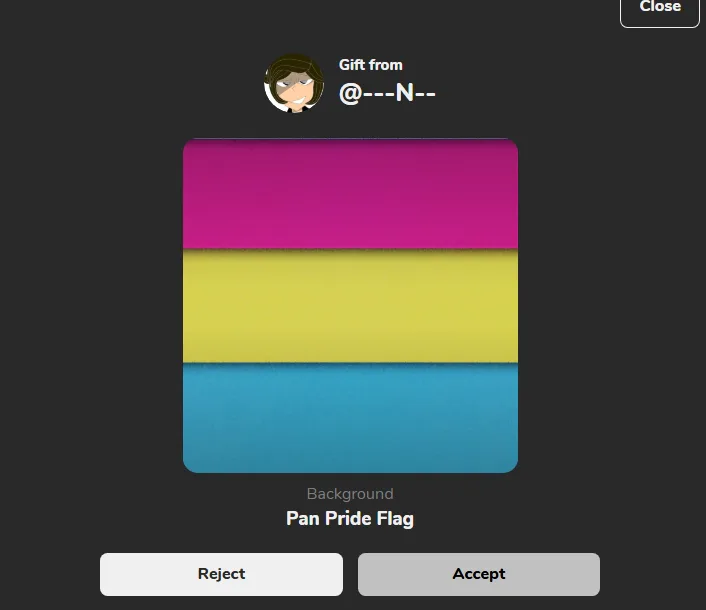Image resolution: width=706 pixels, height=610 pixels.
Task: Open the gift sender's avatar picture
Action: tap(294, 83)
